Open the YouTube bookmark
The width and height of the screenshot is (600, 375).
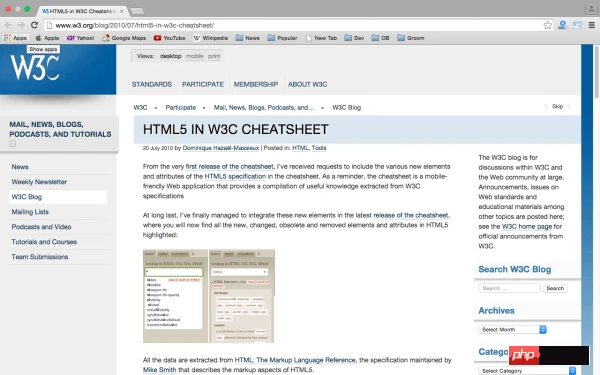point(170,38)
